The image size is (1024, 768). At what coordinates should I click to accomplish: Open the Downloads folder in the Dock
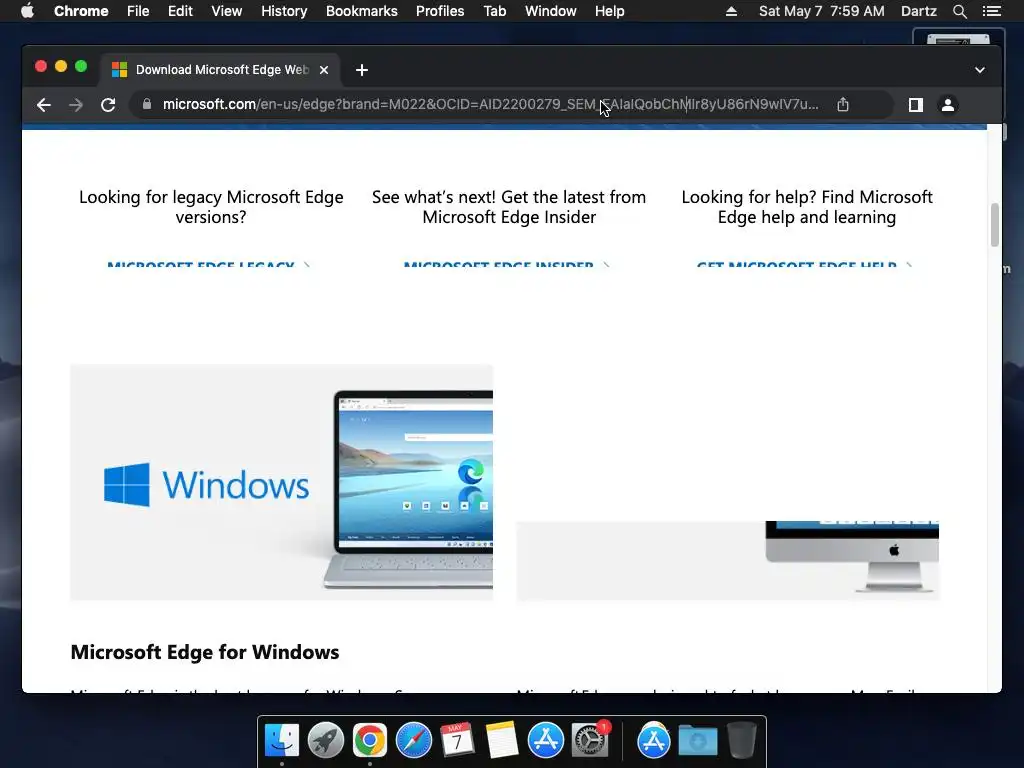click(x=697, y=740)
